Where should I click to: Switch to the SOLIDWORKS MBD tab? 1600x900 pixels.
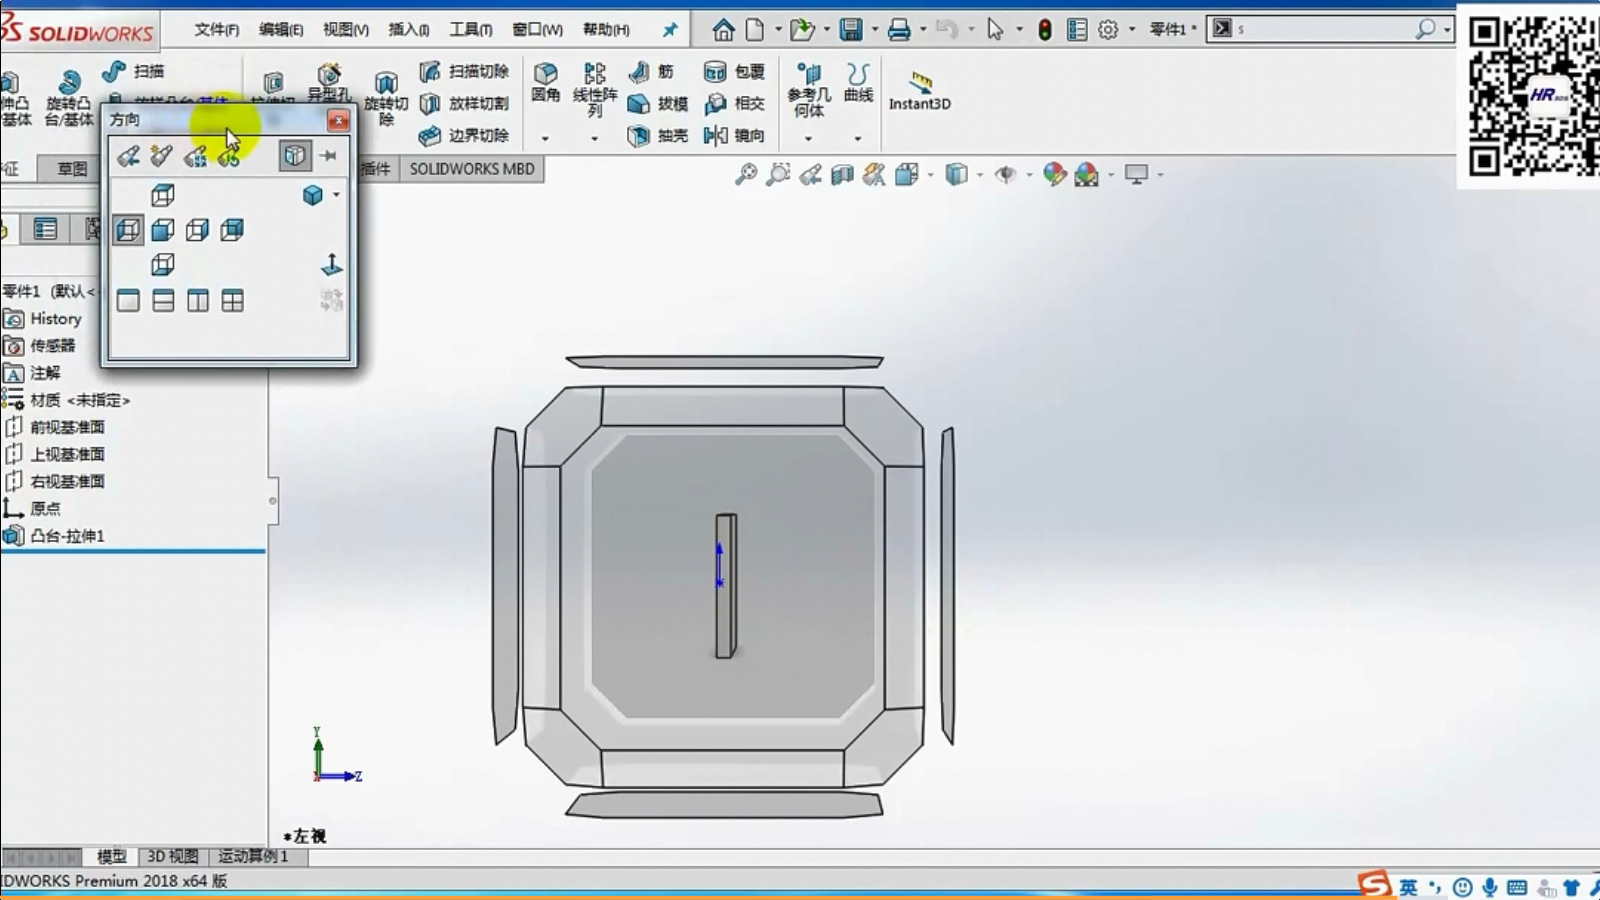click(x=472, y=169)
